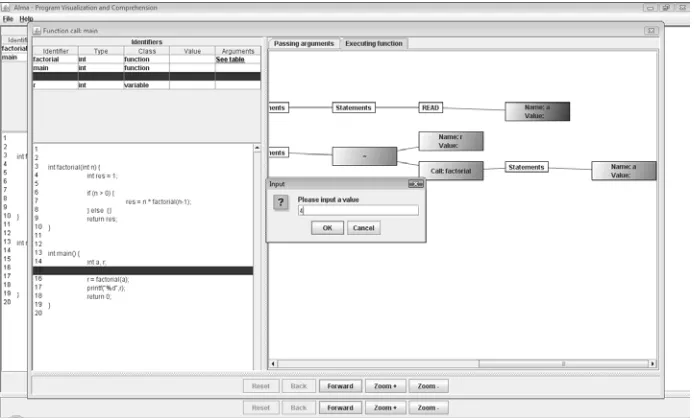The width and height of the screenshot is (694, 420).
Task: Click the Call: factorial node
Action: (x=451, y=171)
